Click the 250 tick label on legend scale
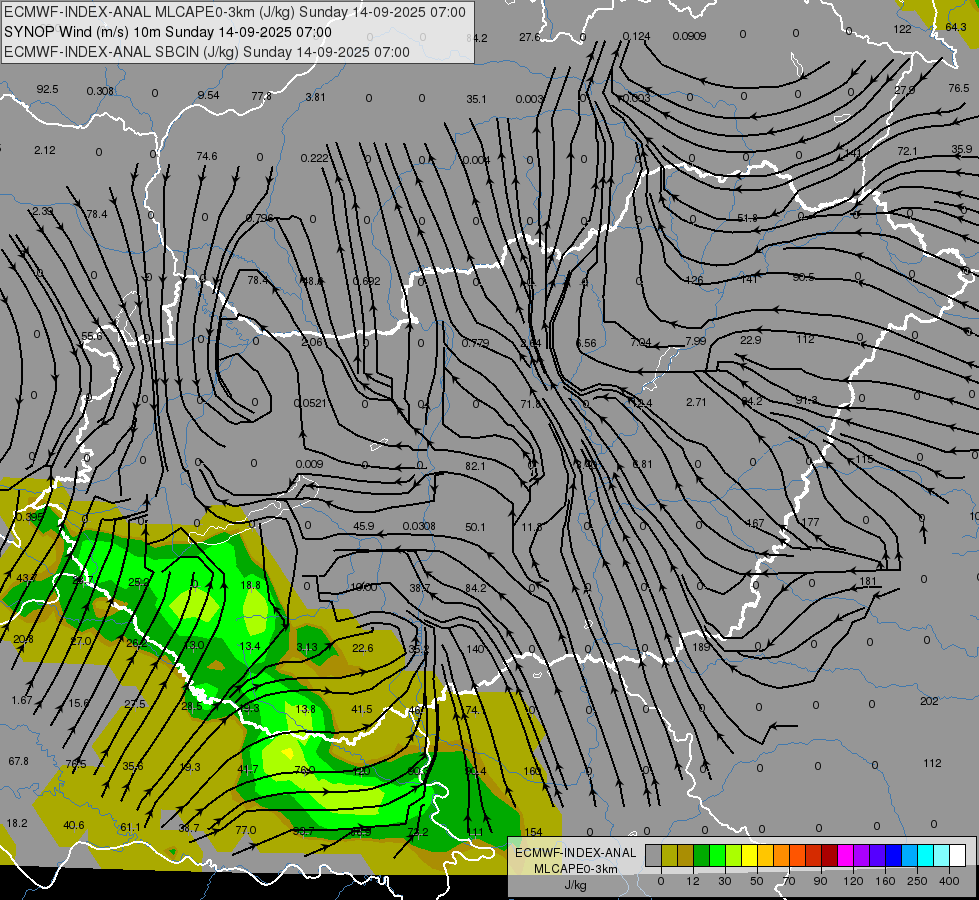 [x=917, y=881]
